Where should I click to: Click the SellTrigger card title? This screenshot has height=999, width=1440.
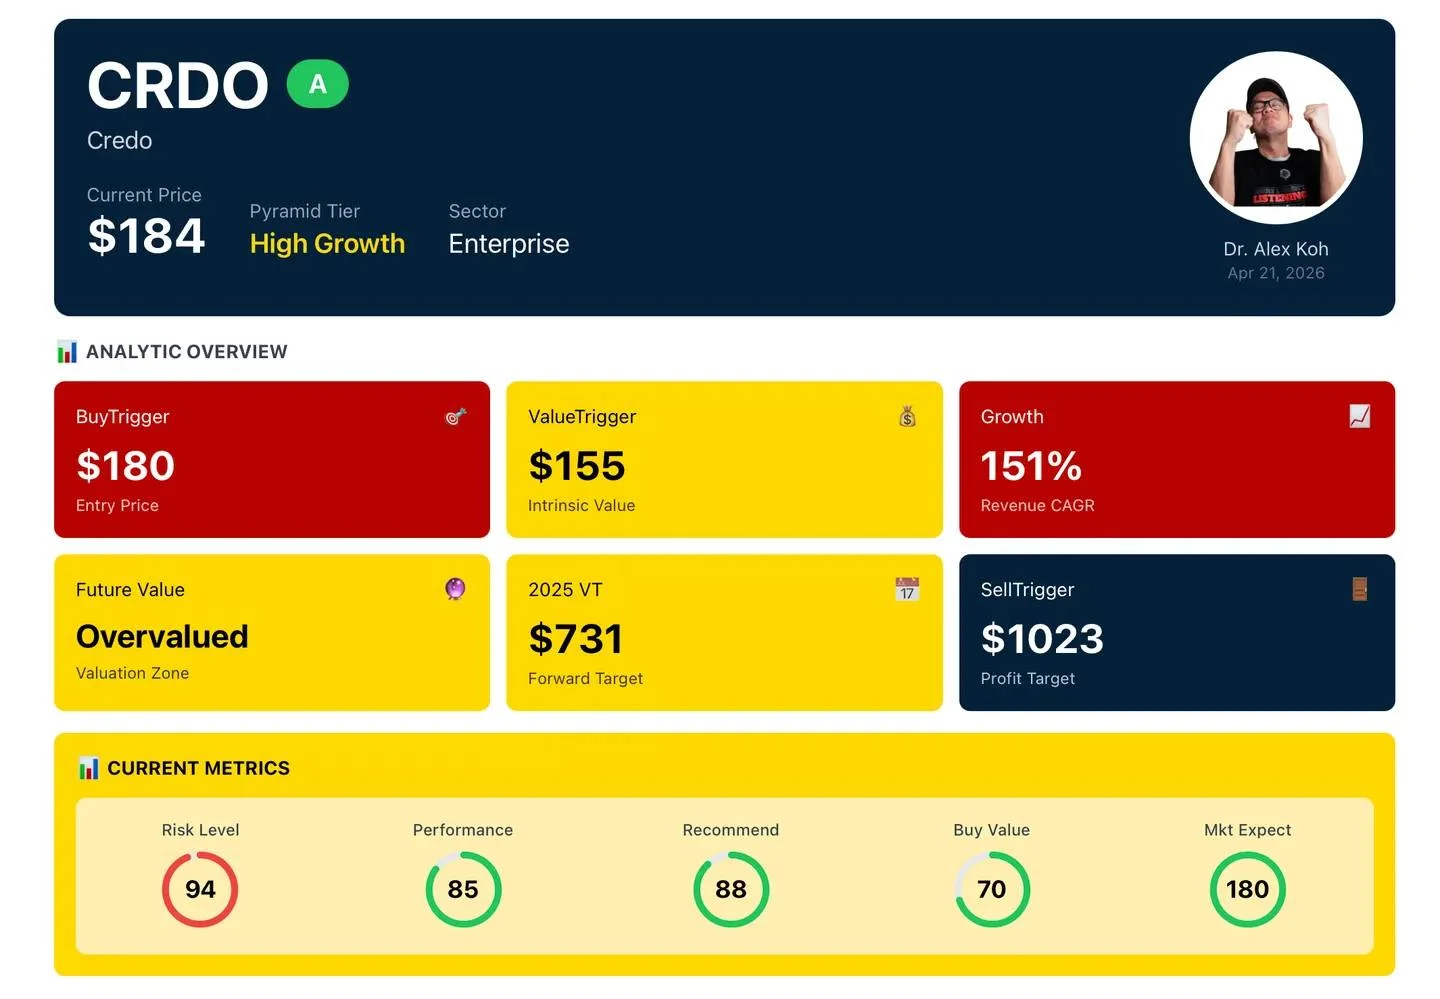point(1027,590)
